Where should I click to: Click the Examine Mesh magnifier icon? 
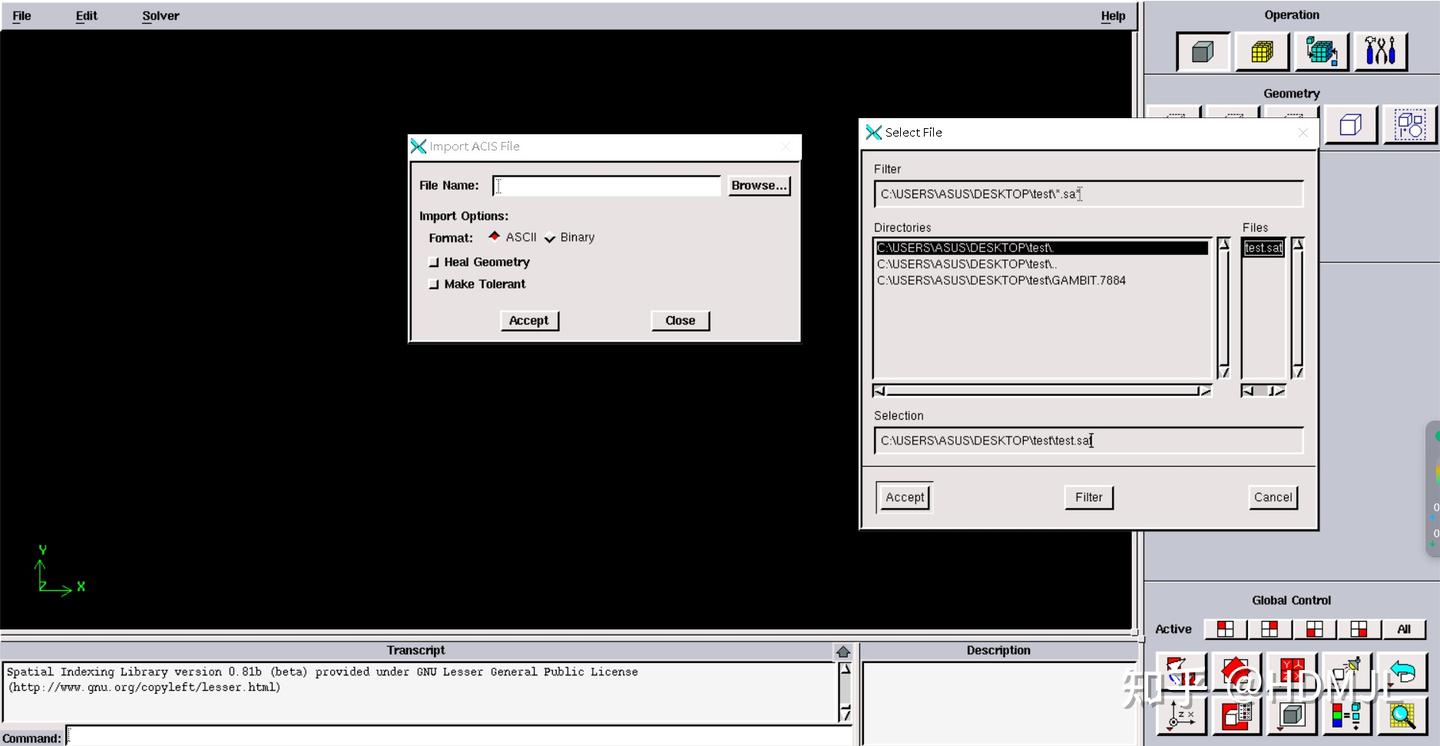[1403, 715]
